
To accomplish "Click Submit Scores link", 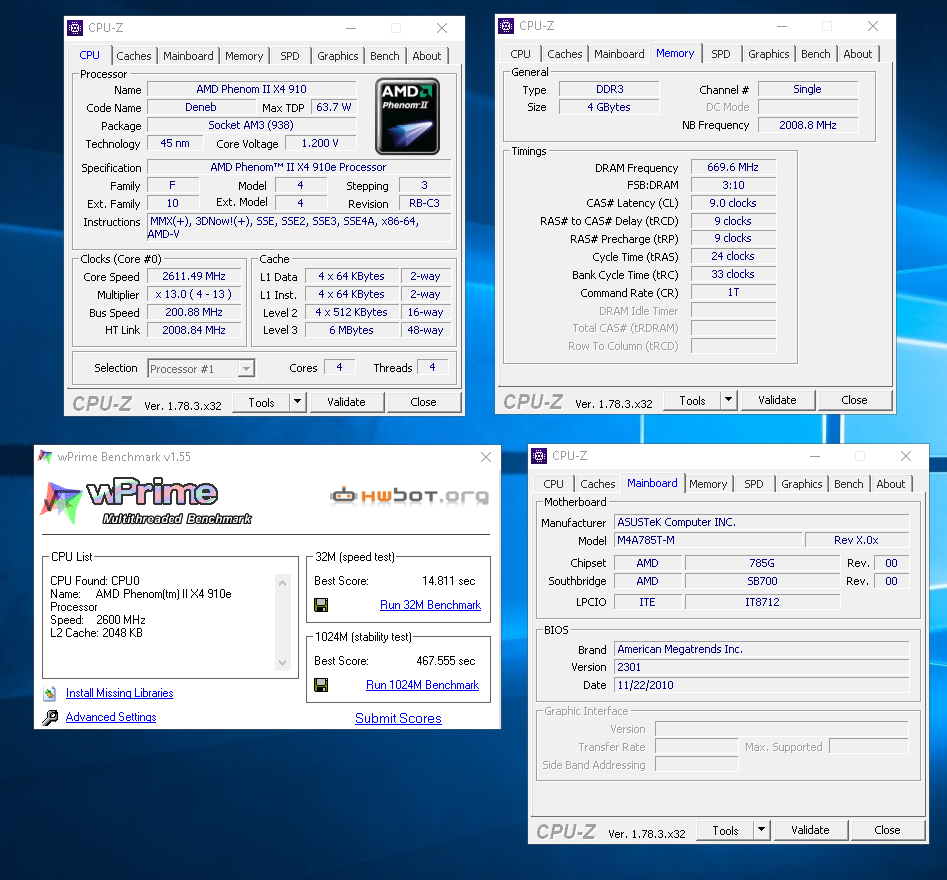I will (399, 719).
